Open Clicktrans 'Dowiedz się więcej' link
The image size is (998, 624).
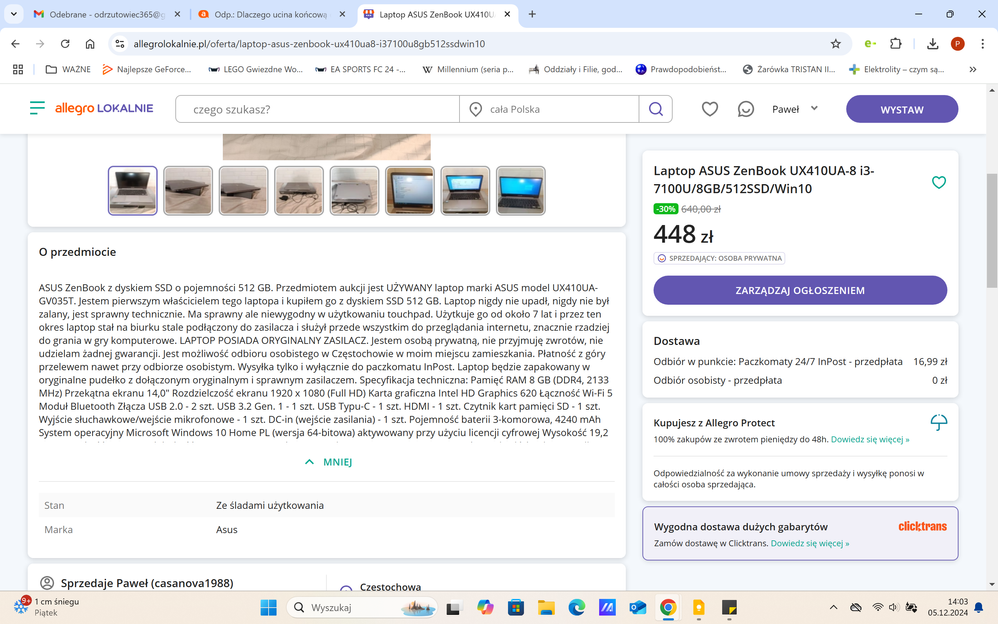810,543
